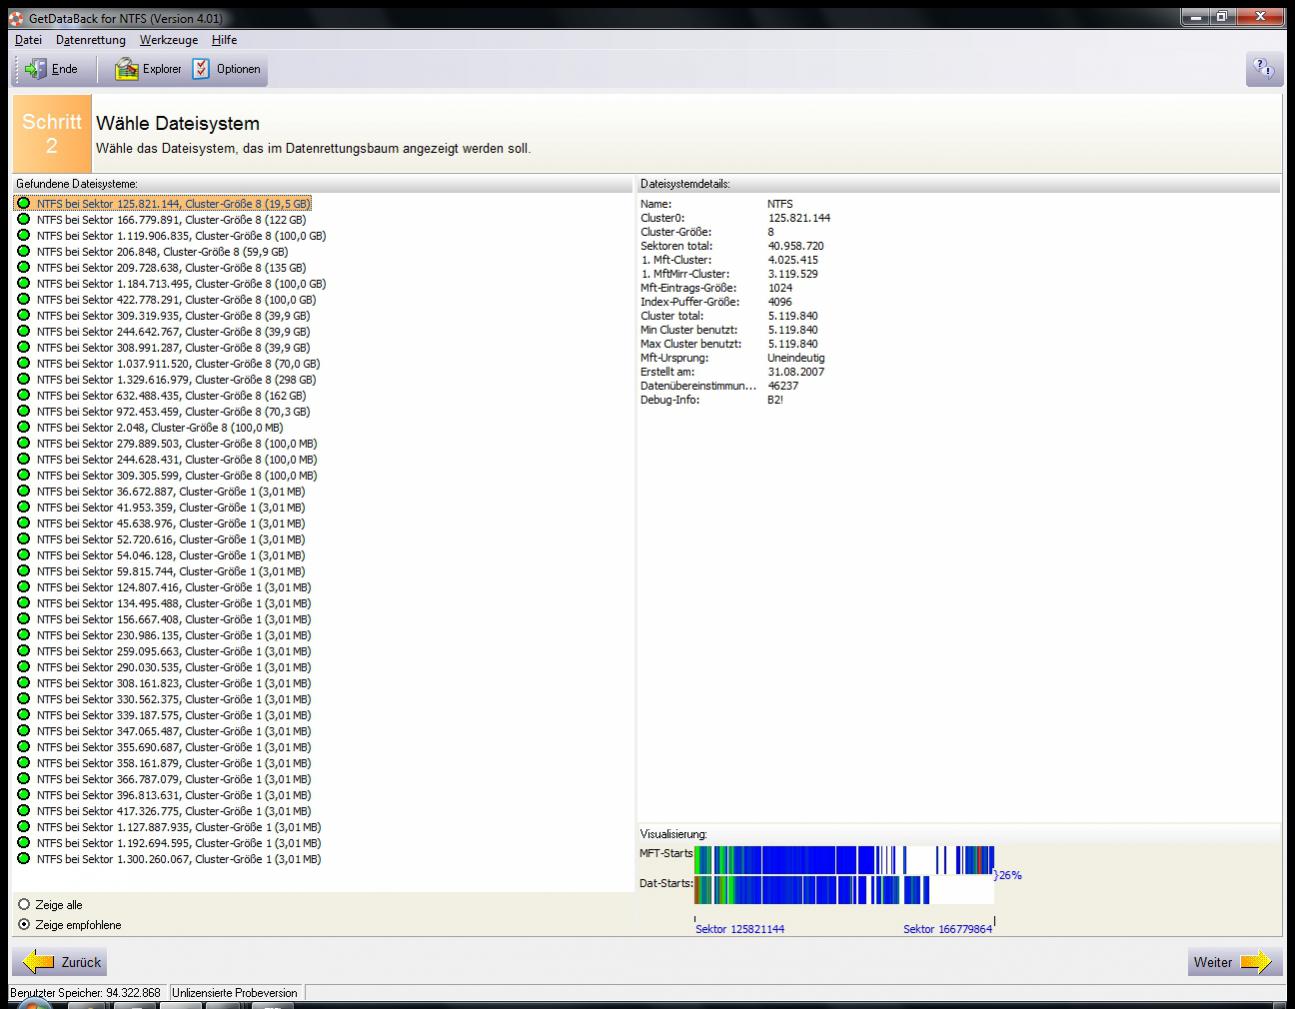
Task: Select NTFS bei Sektor 206.848 entry
Action: 153,252
